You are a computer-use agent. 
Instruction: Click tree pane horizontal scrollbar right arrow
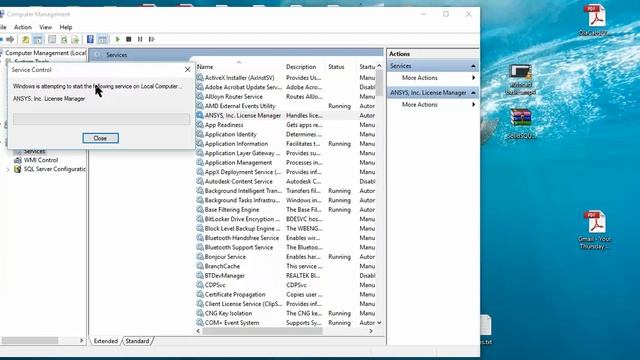[x=81, y=340]
